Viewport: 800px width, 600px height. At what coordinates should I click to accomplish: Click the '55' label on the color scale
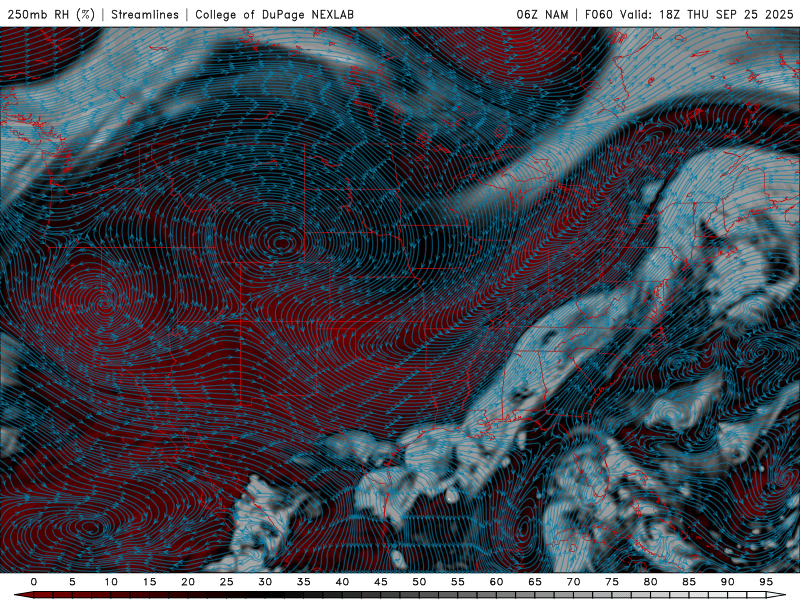pos(457,582)
